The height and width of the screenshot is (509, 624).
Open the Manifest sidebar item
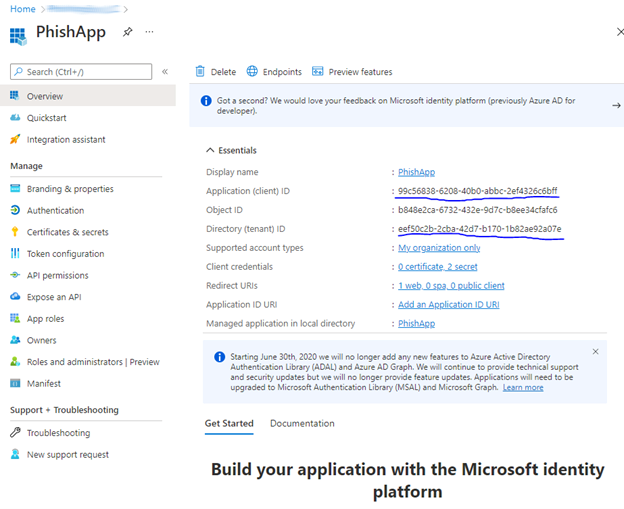(43, 384)
